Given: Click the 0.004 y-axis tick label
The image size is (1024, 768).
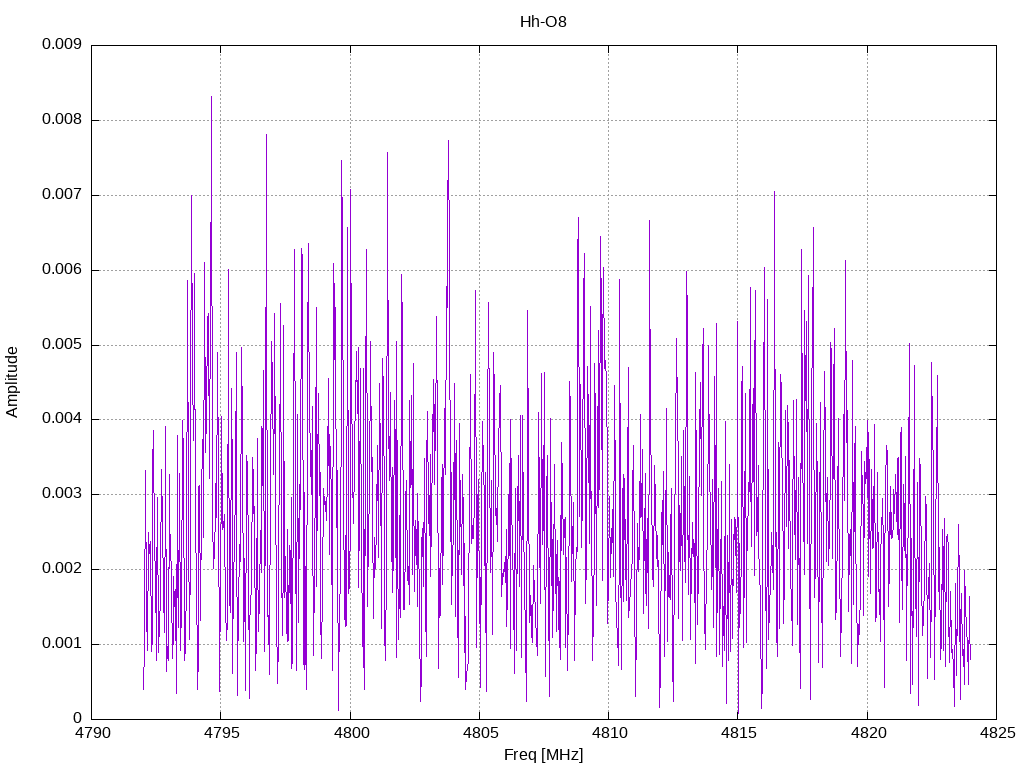Looking at the screenshot, I should (x=62, y=419).
